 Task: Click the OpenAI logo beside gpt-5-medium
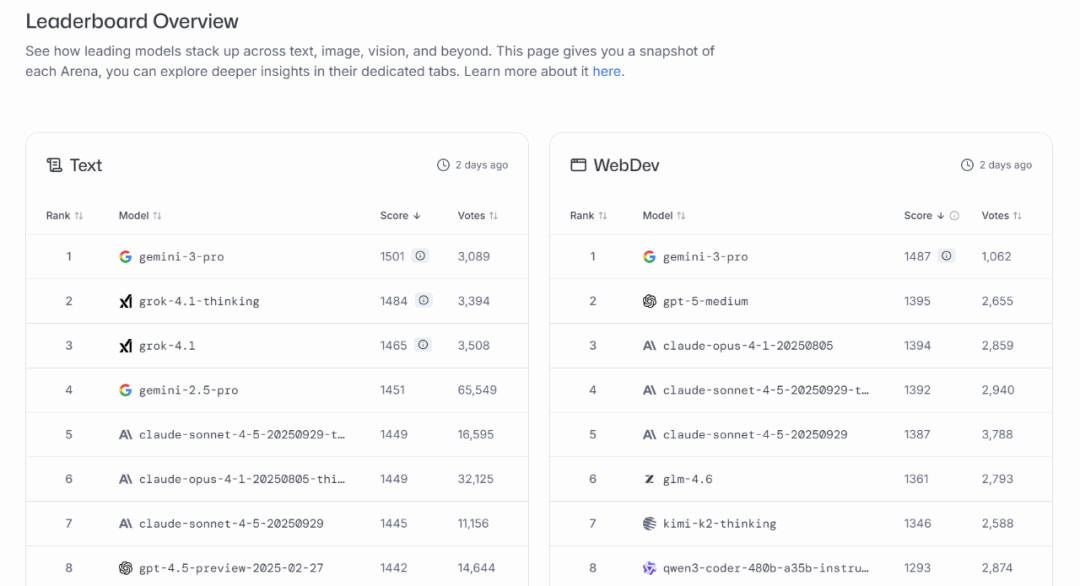pyautogui.click(x=649, y=301)
